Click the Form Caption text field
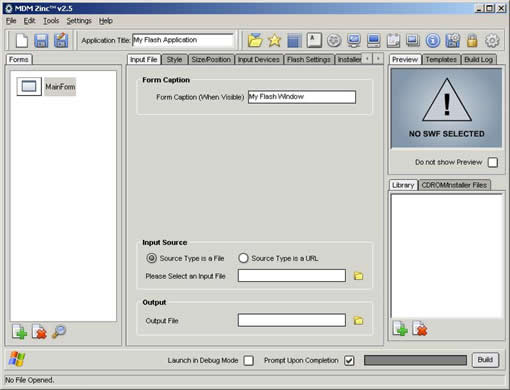Screen dimensions: 510x390 click(302, 97)
